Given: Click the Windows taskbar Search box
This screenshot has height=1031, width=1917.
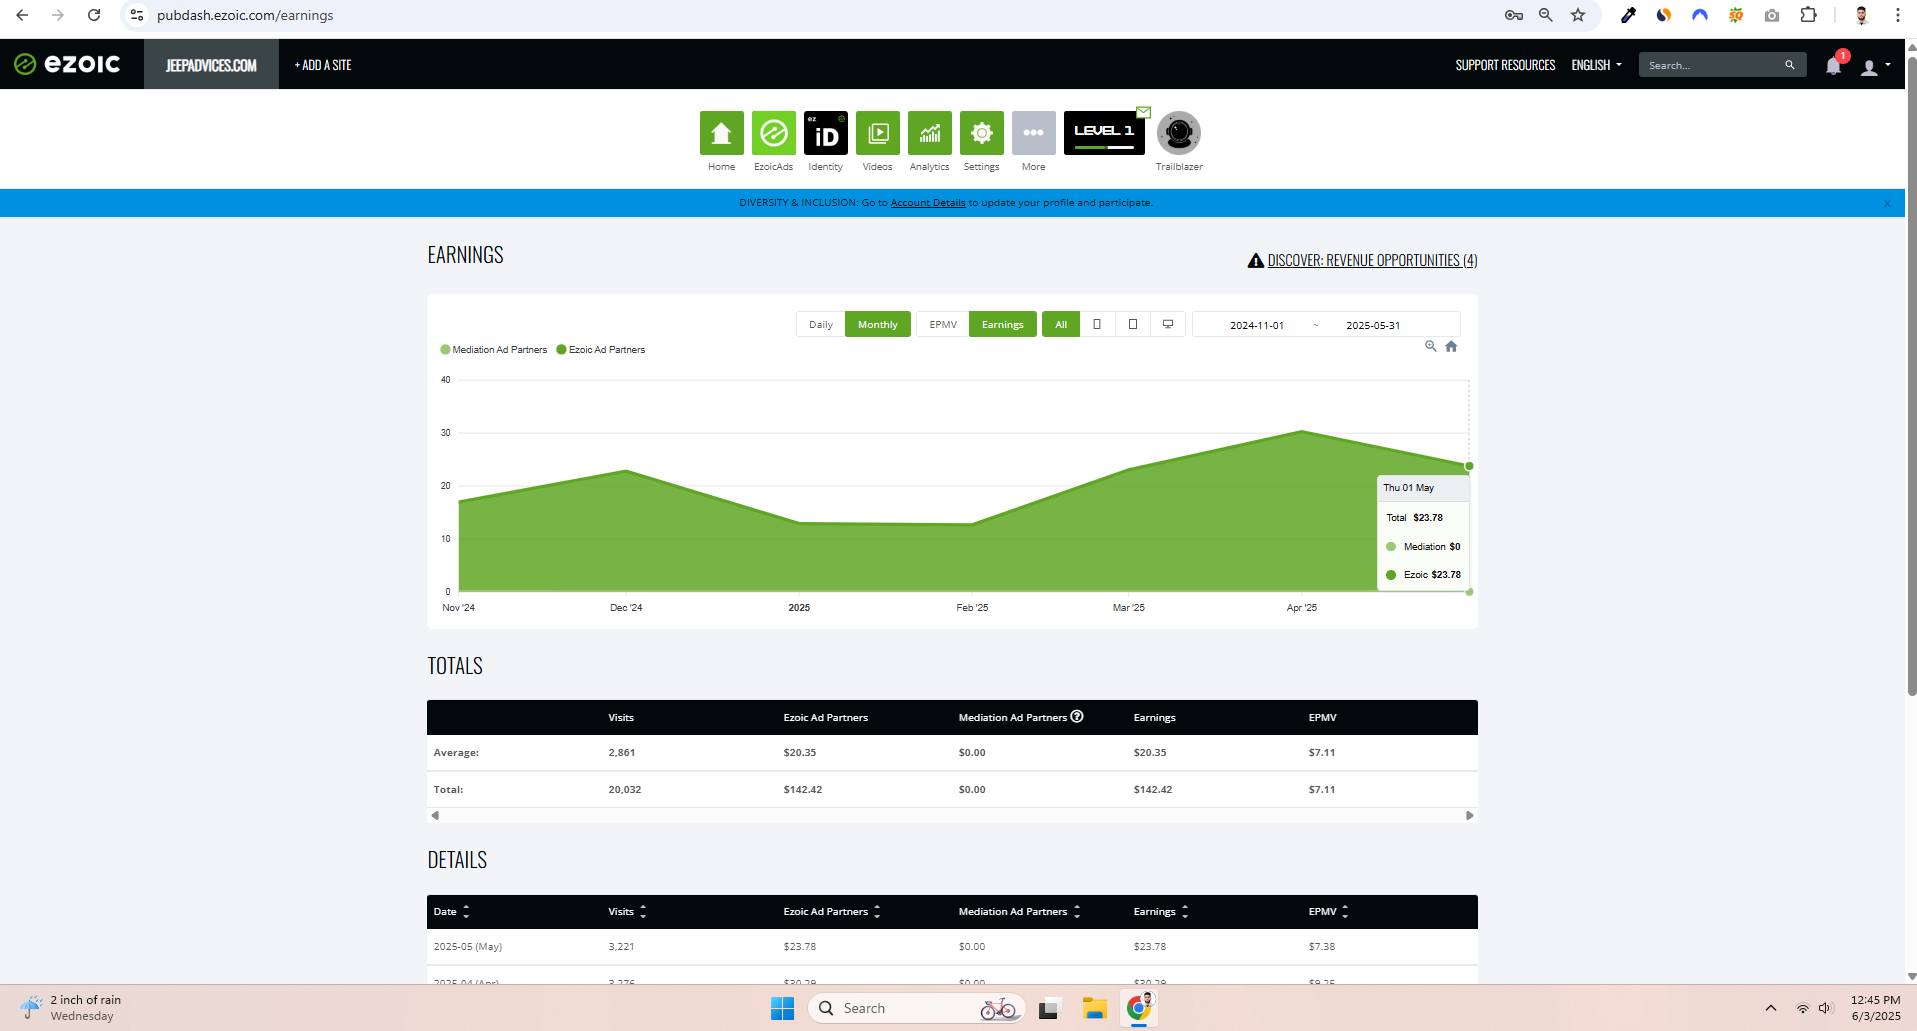Looking at the screenshot, I should [x=916, y=1008].
